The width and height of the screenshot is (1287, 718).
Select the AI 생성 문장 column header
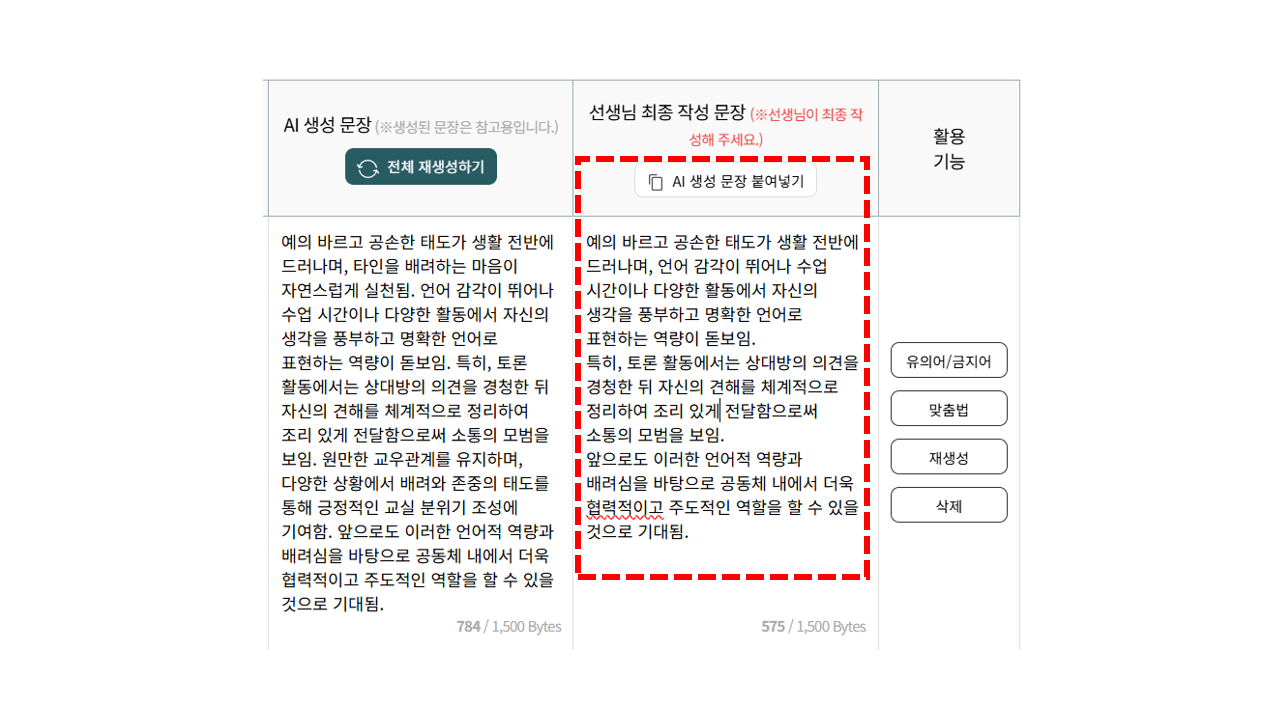click(326, 126)
